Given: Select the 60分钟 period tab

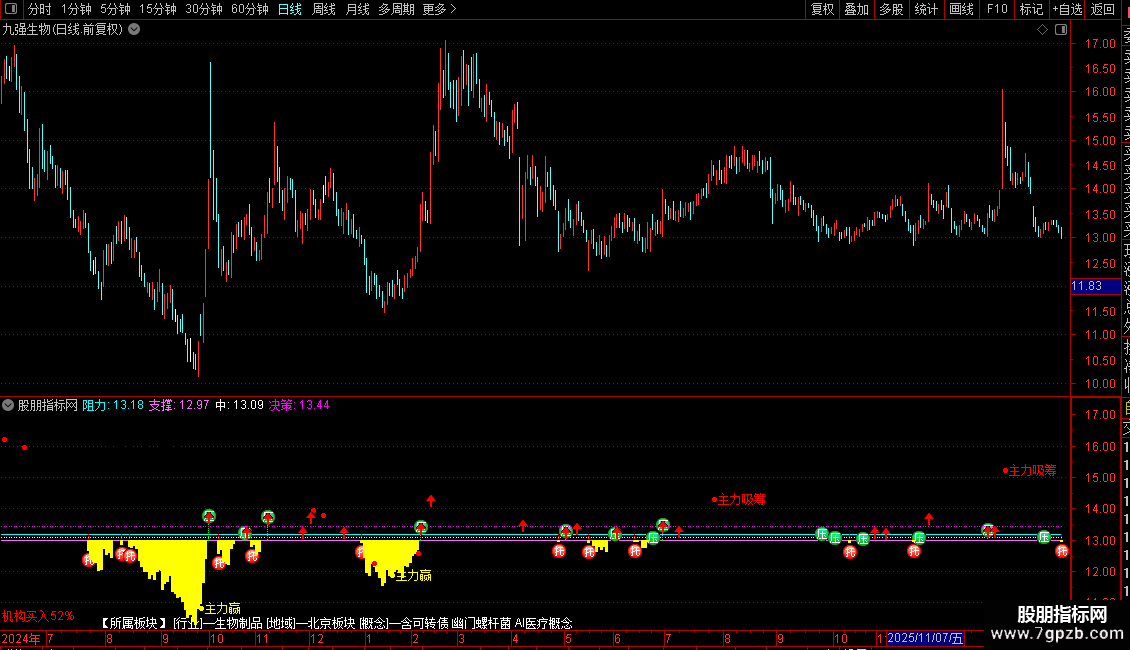Looking at the screenshot, I should click(249, 9).
